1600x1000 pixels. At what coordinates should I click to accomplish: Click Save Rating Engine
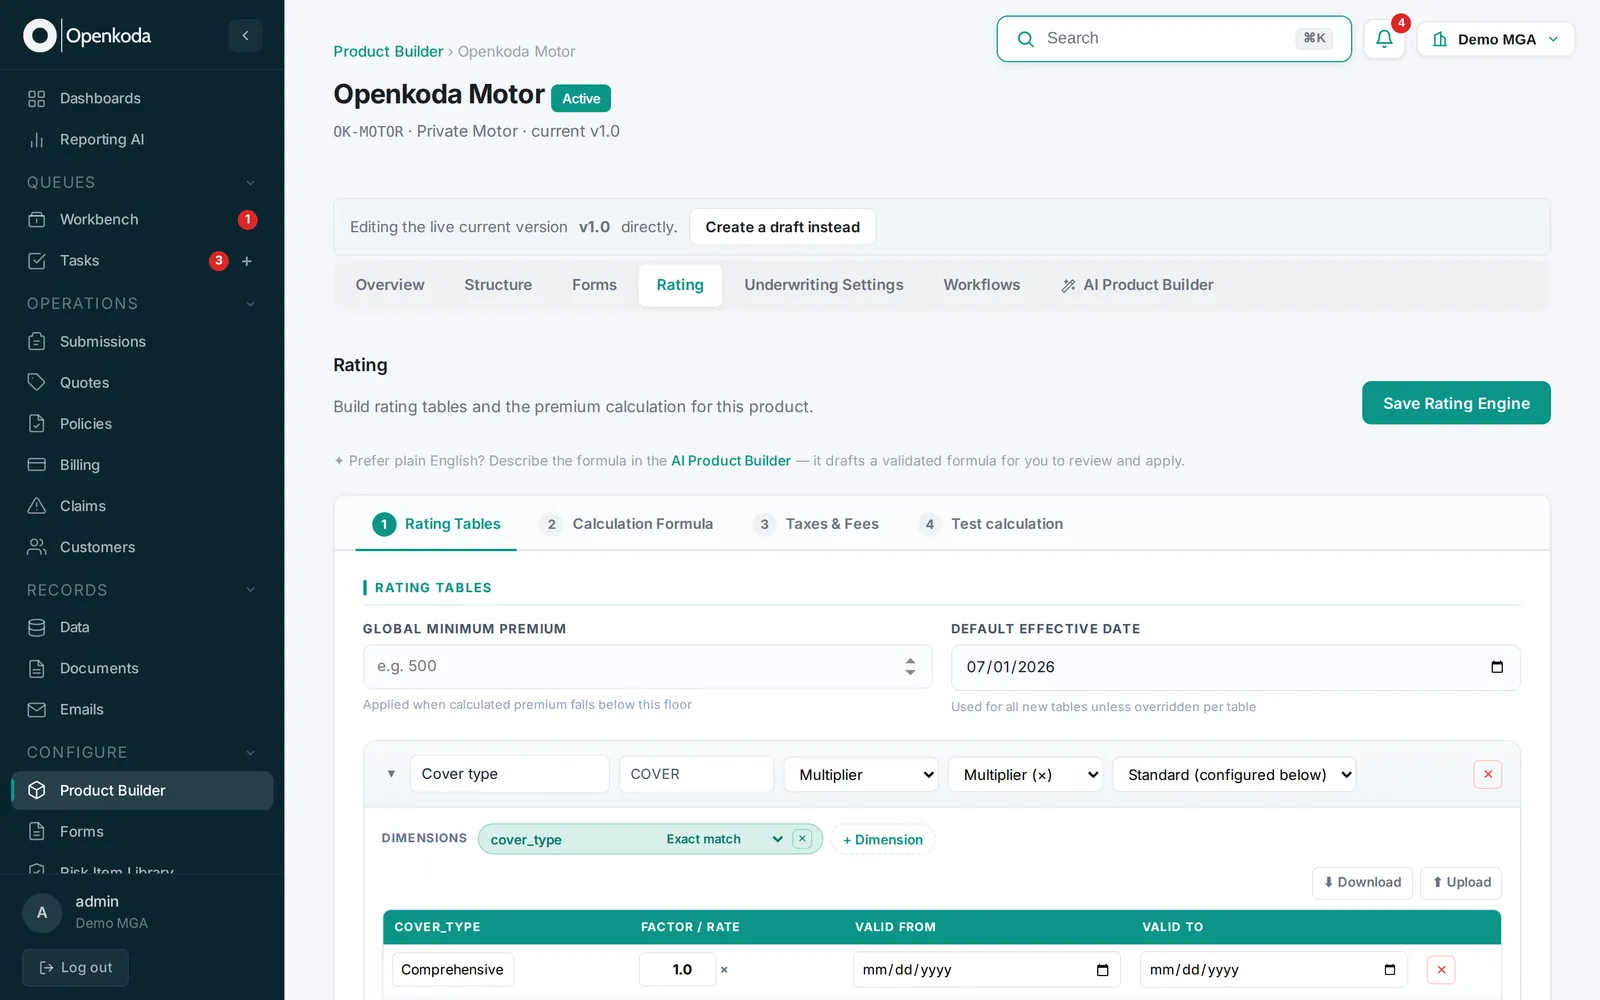coord(1456,403)
